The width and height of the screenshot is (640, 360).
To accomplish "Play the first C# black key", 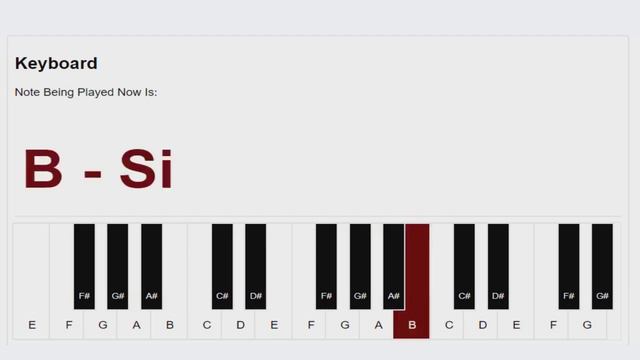I will pos(222,266).
